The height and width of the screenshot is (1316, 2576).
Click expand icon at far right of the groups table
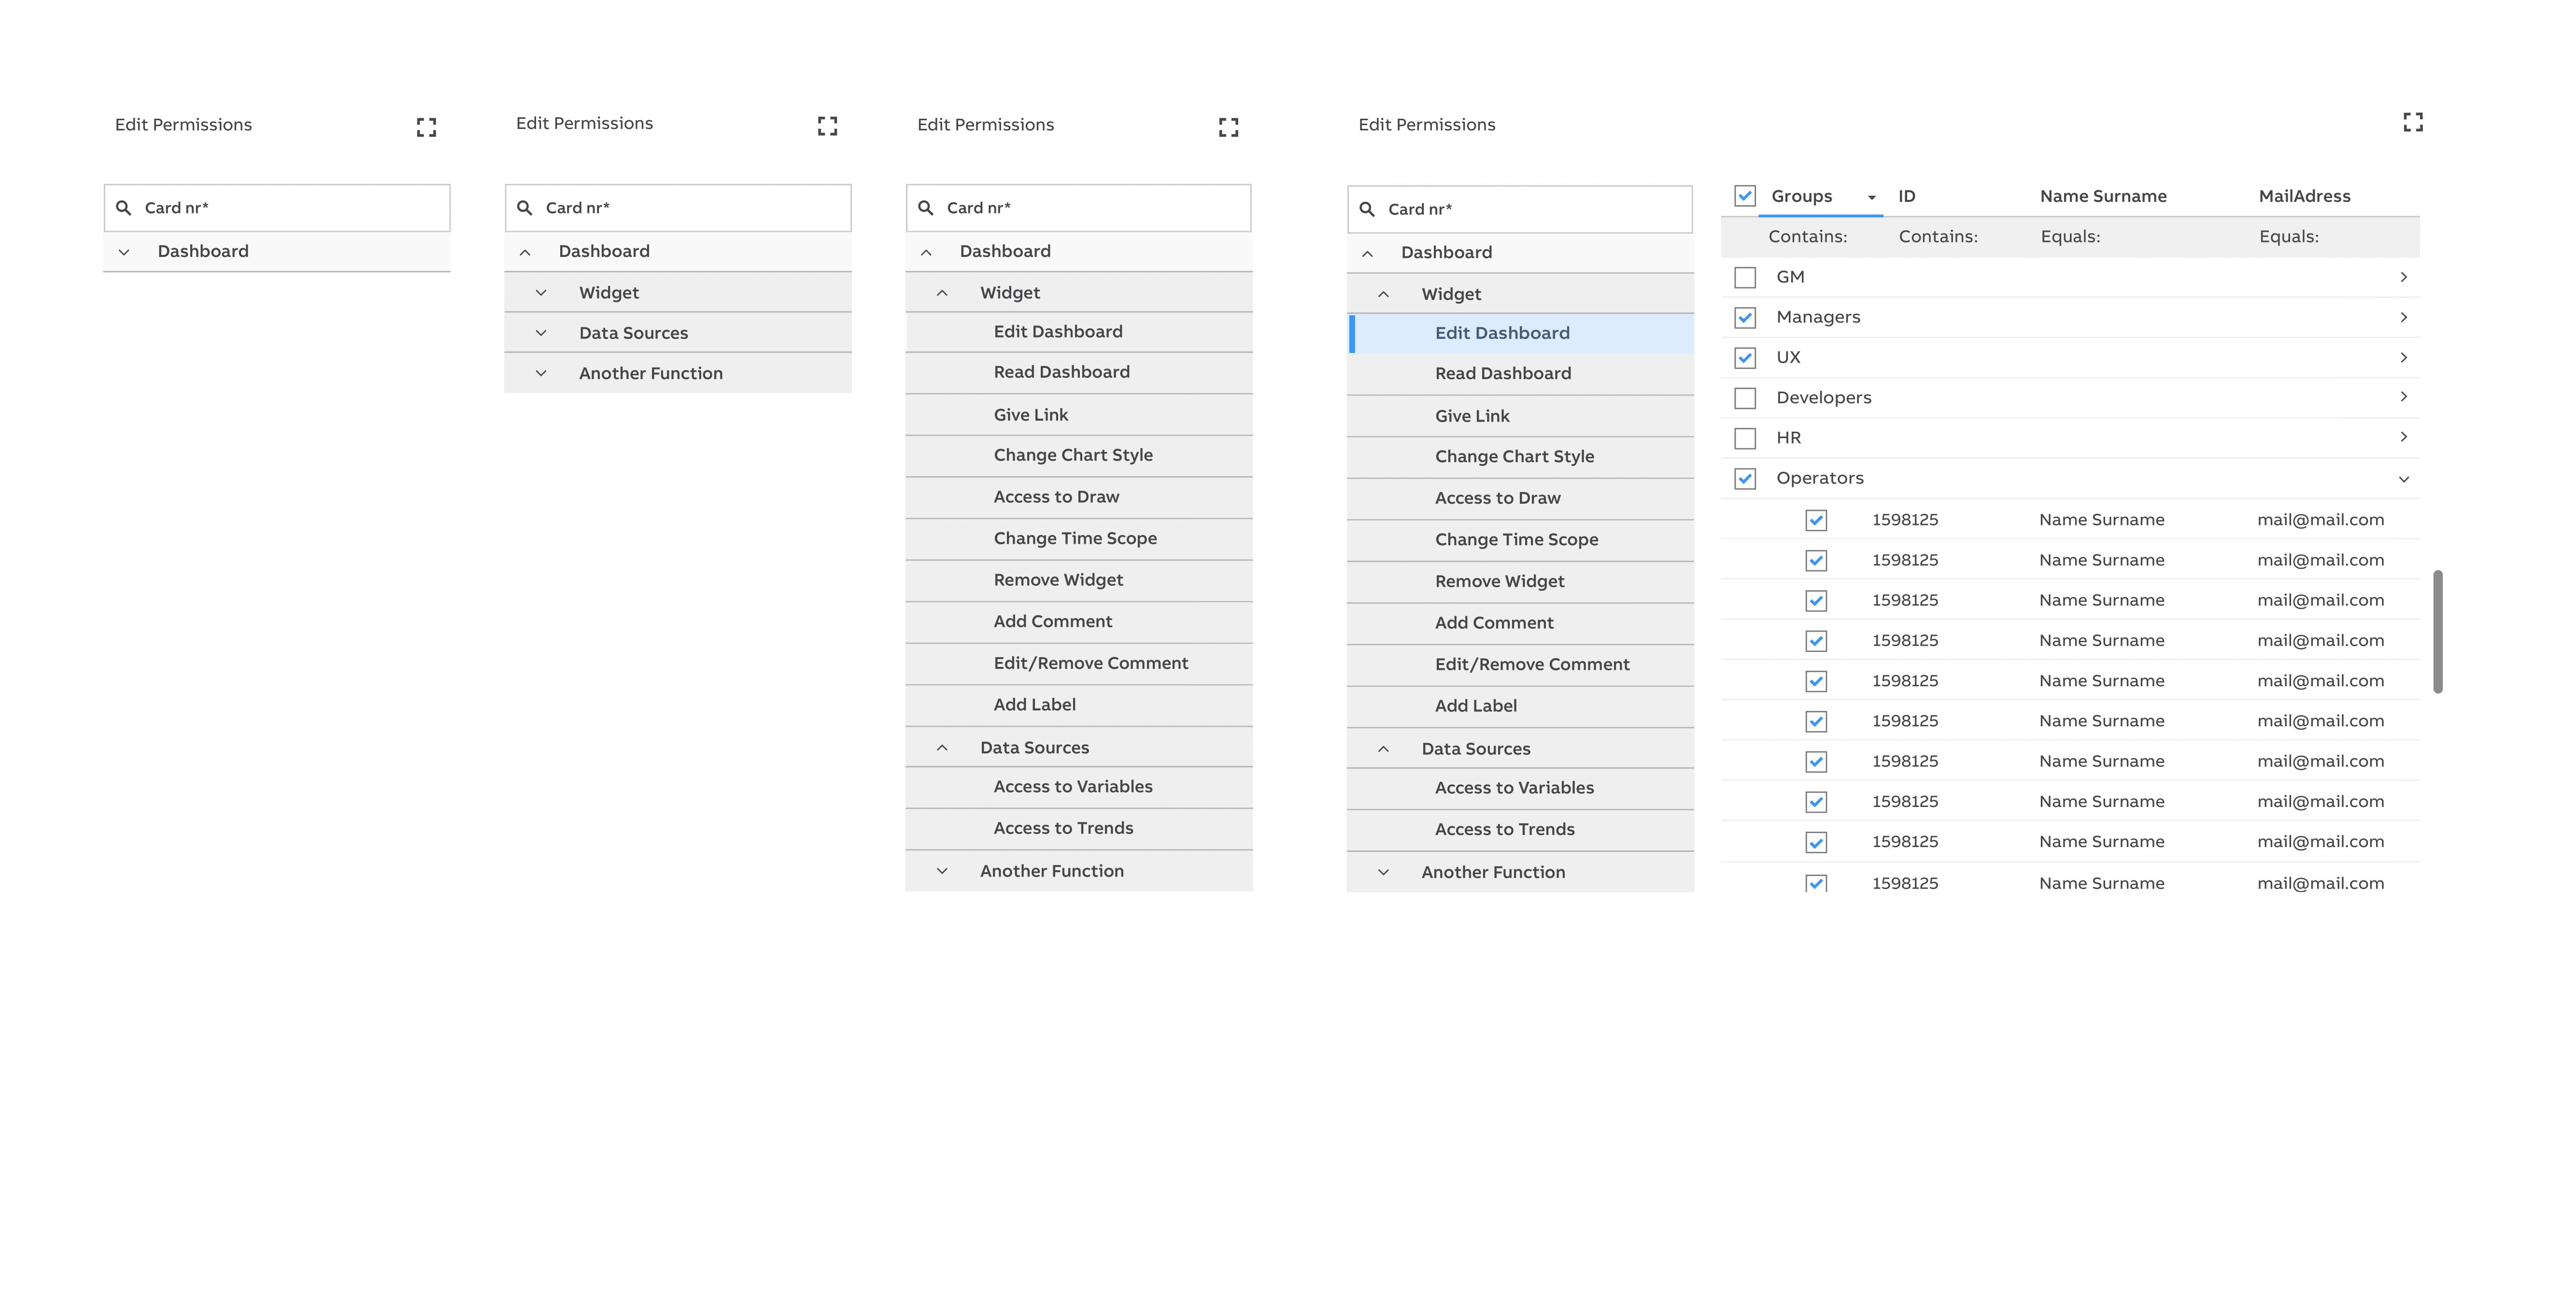coord(2412,122)
